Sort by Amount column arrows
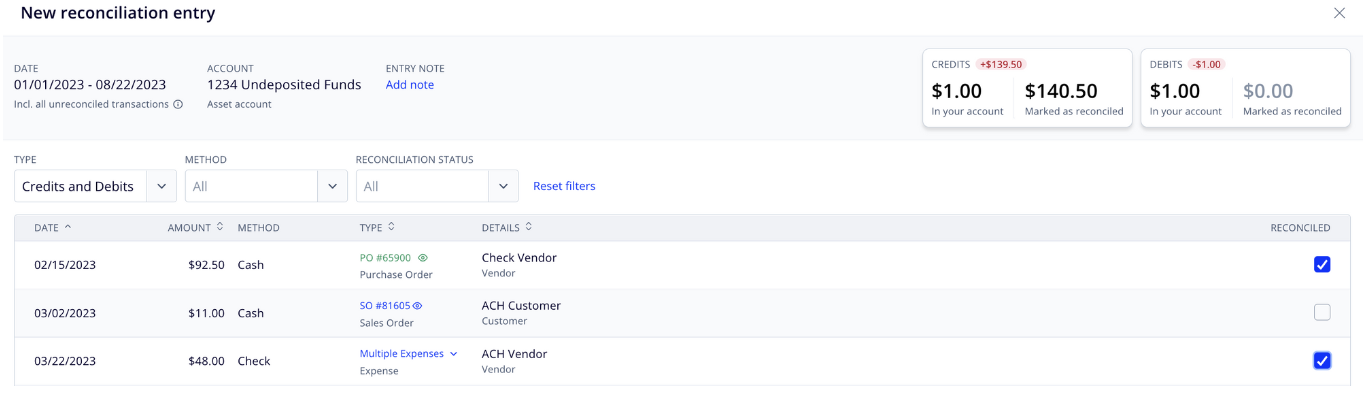Image resolution: width=1366 pixels, height=398 pixels. pyautogui.click(x=220, y=227)
